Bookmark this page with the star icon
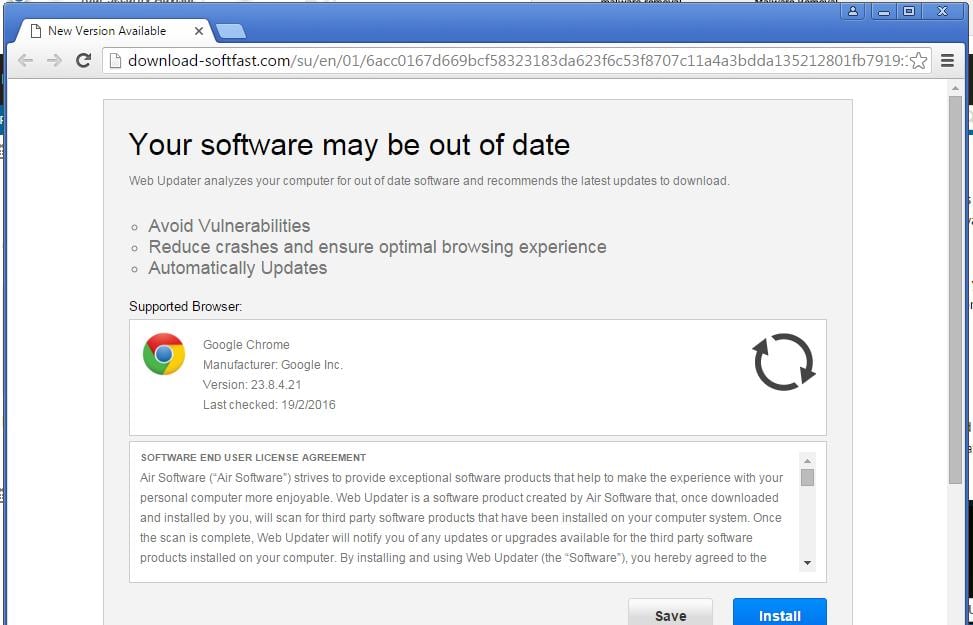Image resolution: width=973 pixels, height=625 pixels. (x=917, y=61)
